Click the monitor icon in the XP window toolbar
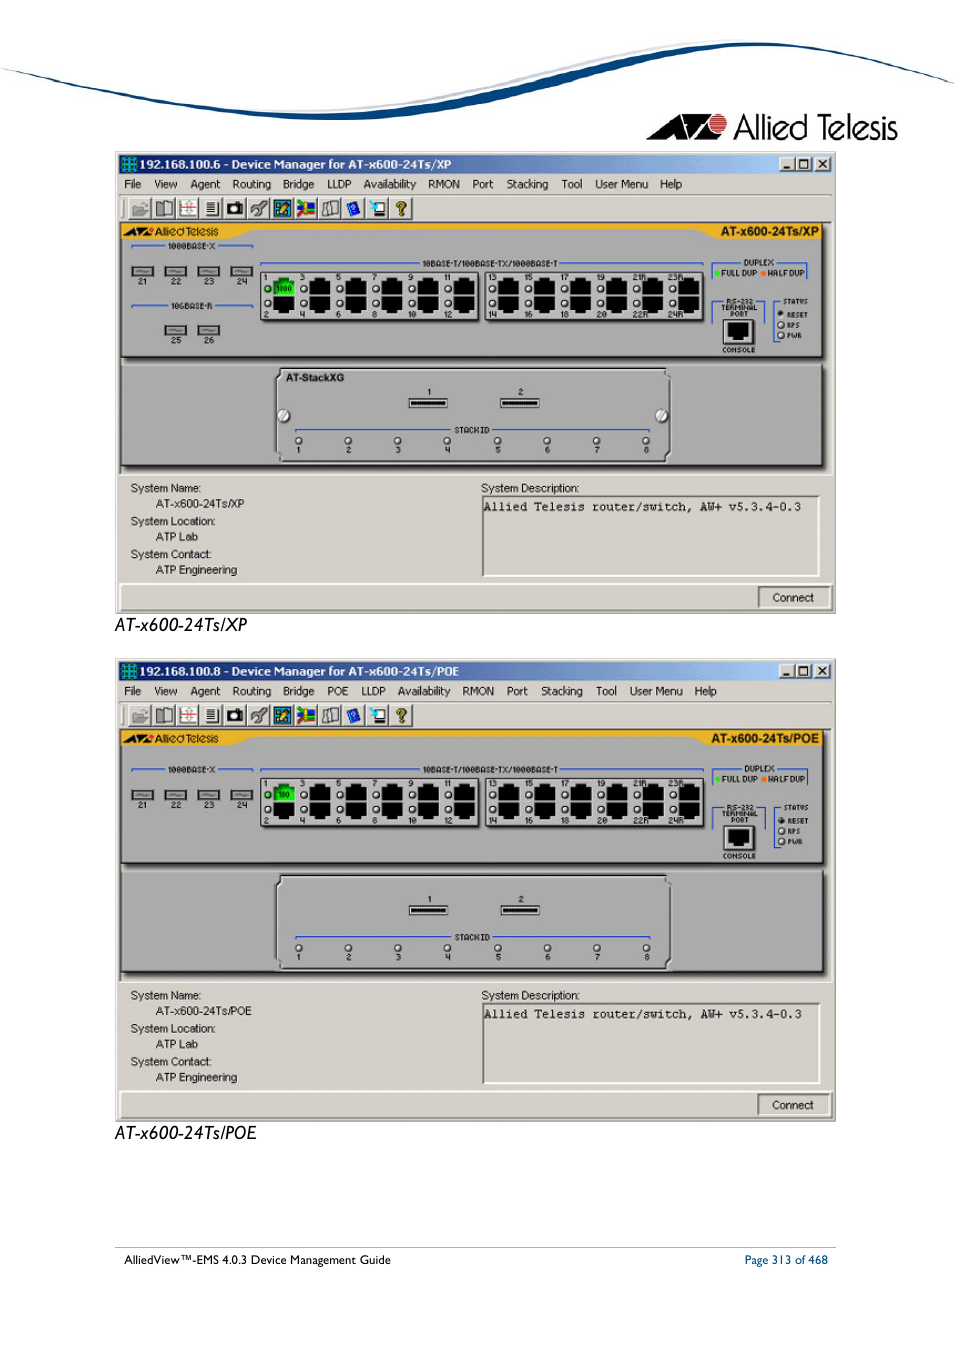 coord(377,208)
